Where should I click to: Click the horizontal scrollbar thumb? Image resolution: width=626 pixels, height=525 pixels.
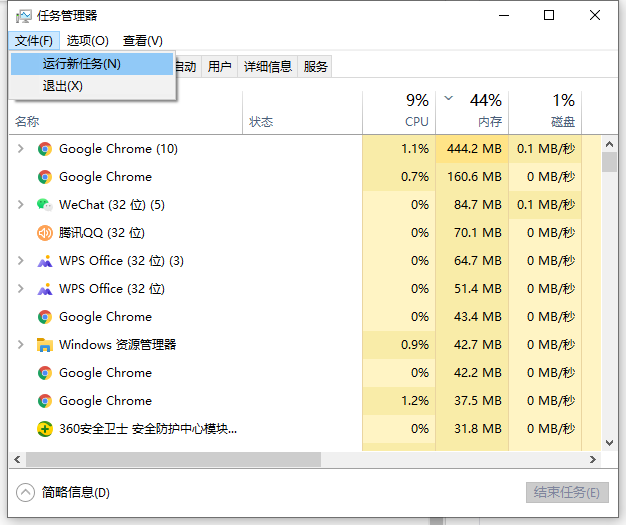point(170,460)
